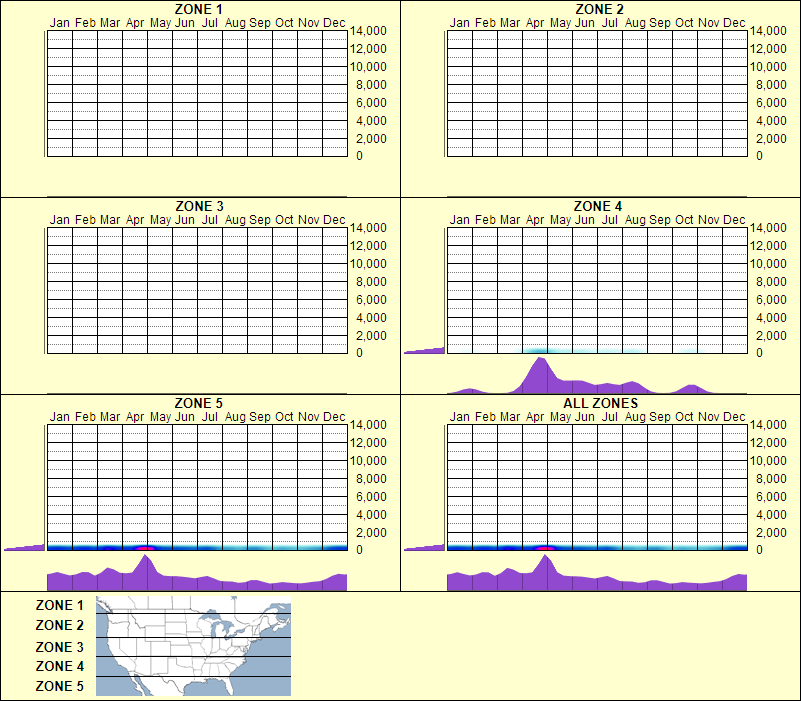Viewport: 801px width, 701px height.
Task: Click Sep month label in ZONE 3 chart
Action: tap(260, 220)
